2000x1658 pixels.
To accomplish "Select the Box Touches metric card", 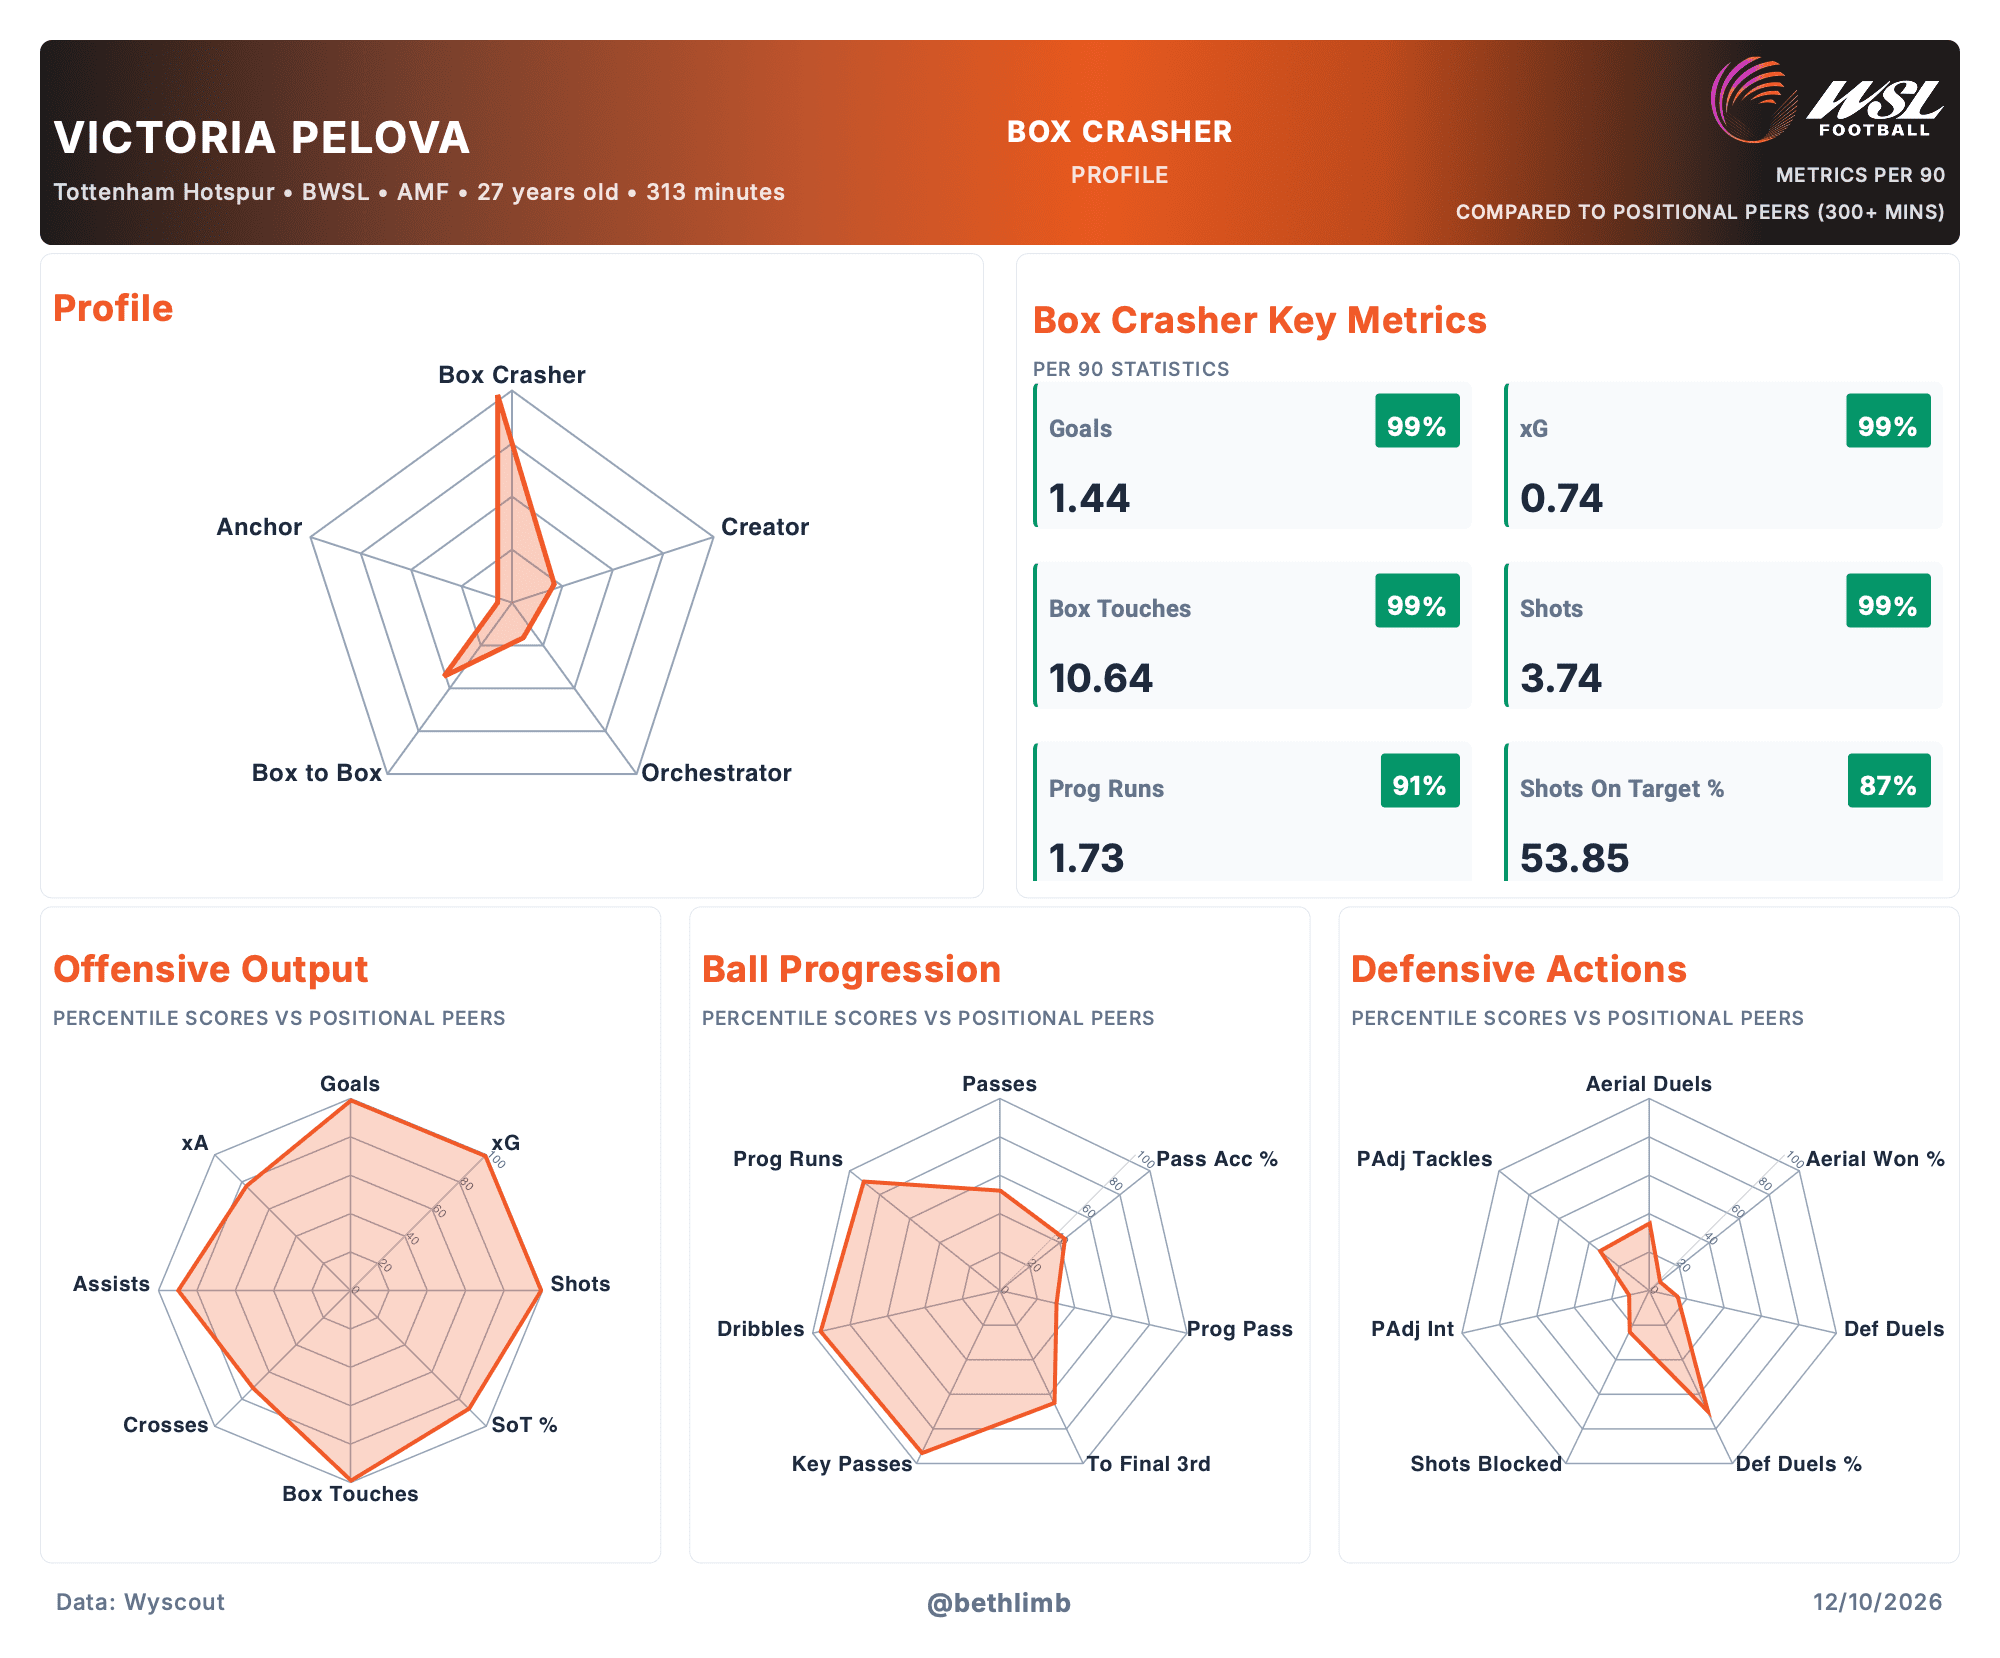I will tap(1252, 635).
